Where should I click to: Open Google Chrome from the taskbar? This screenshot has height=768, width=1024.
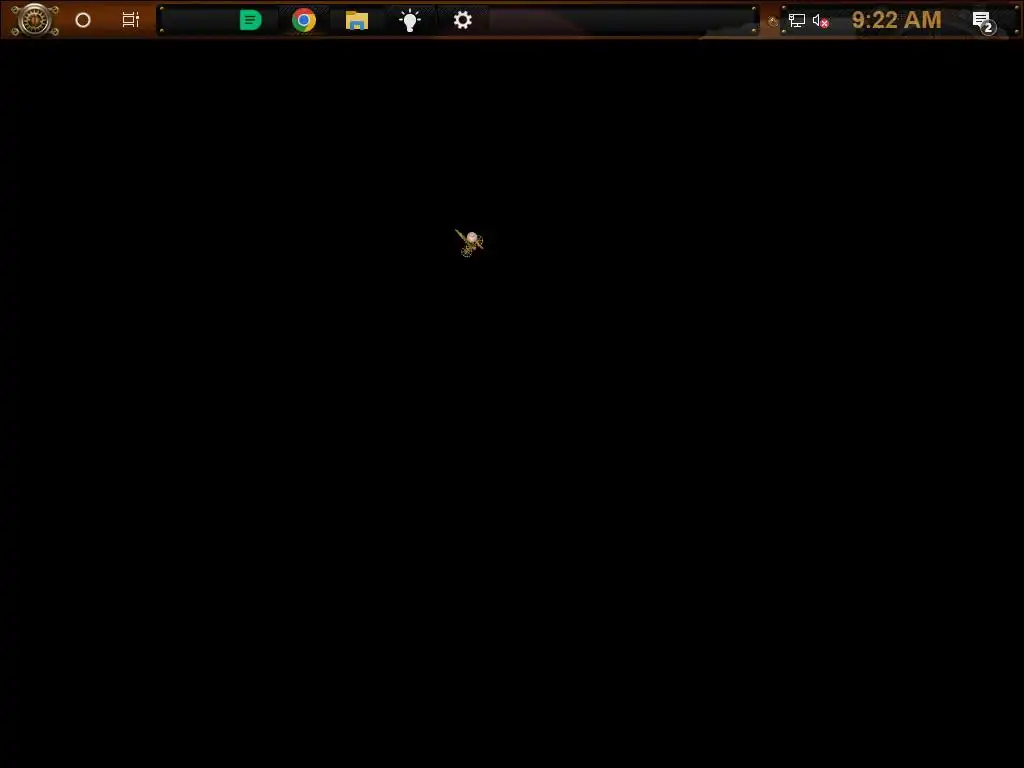[304, 20]
